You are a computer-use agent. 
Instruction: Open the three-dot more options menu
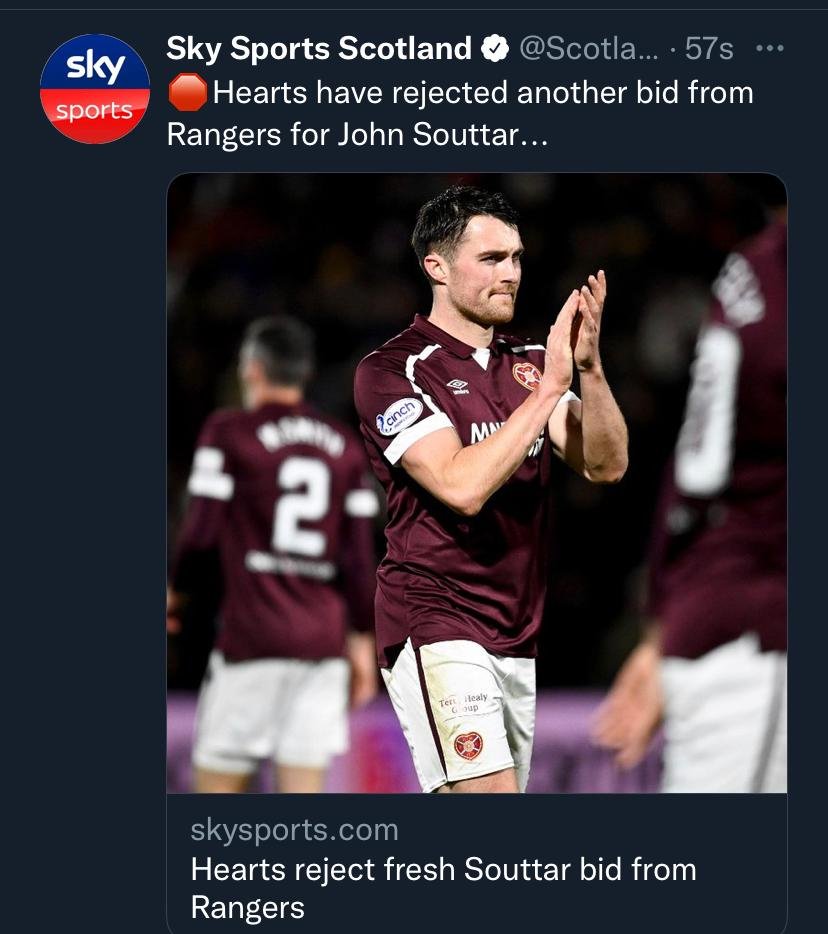point(770,48)
